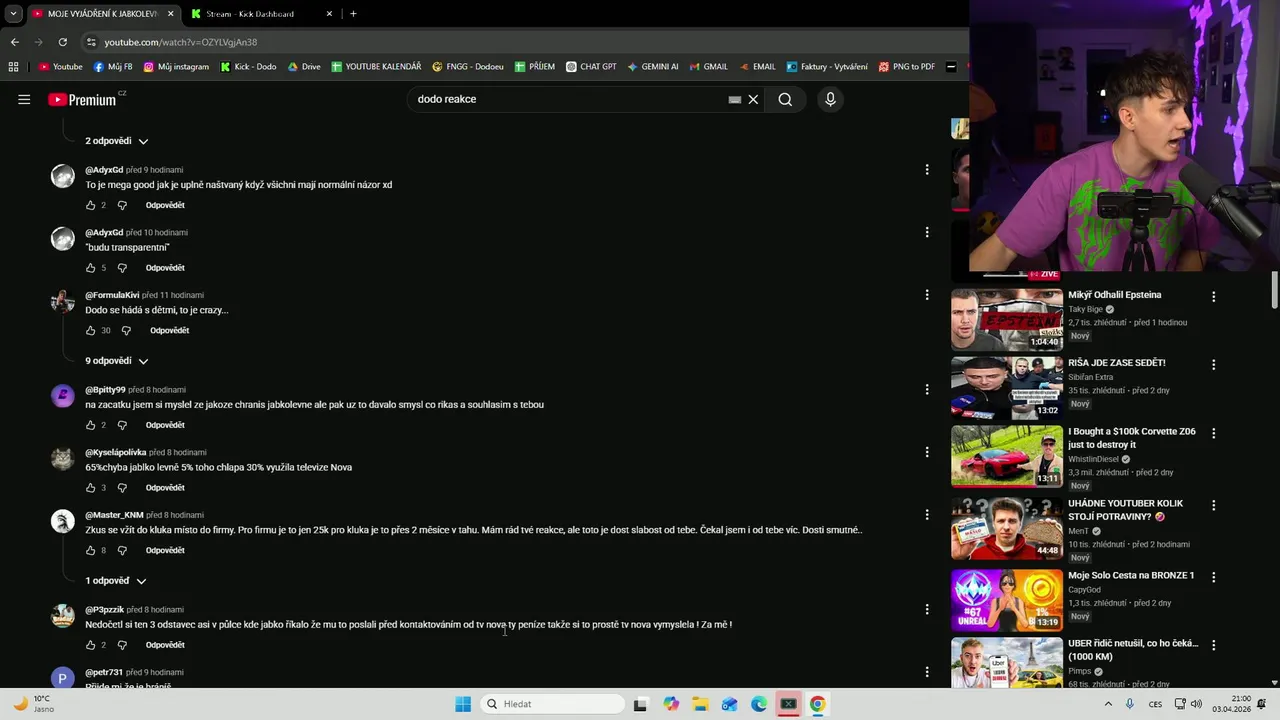1280x720 pixels.
Task: Go back in browser history
Action: (x=14, y=42)
